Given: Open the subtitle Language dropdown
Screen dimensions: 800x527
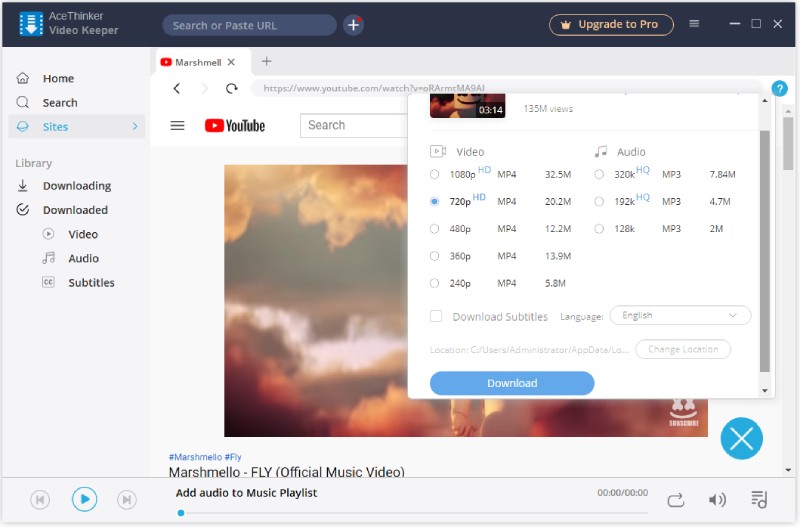Looking at the screenshot, I should 680,315.
